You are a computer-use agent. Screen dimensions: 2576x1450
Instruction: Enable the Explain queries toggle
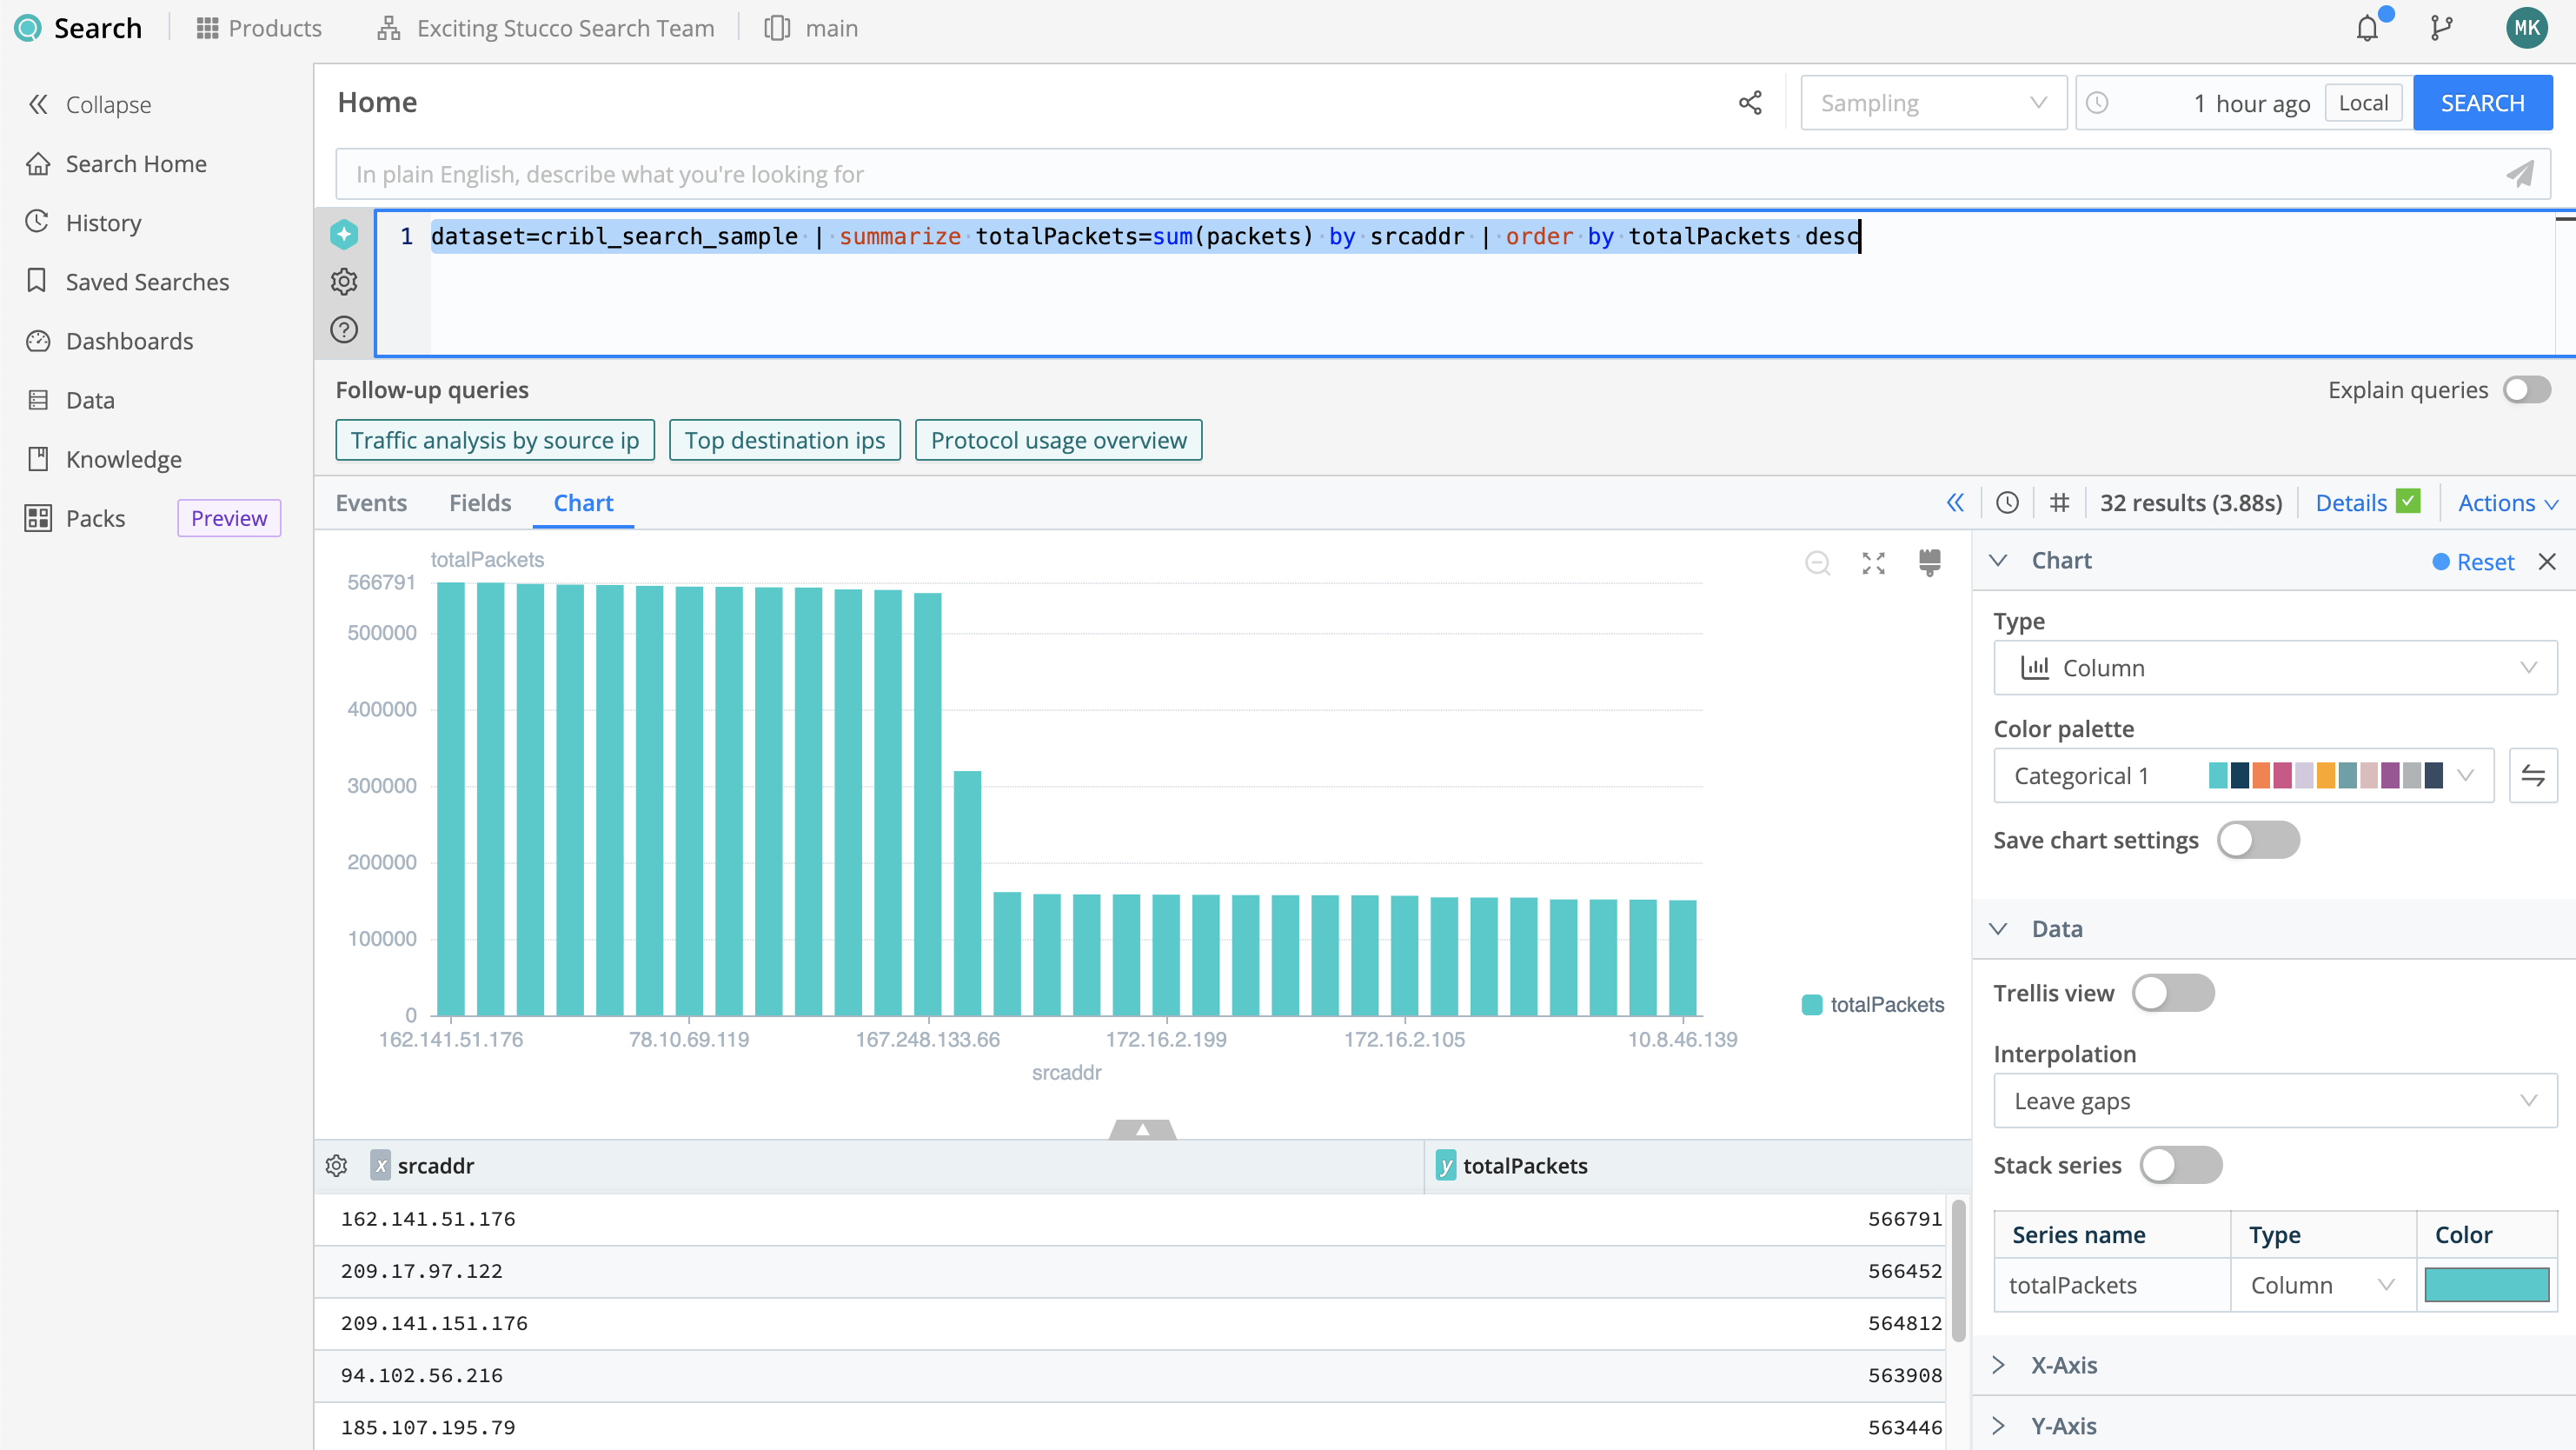pos(2526,390)
